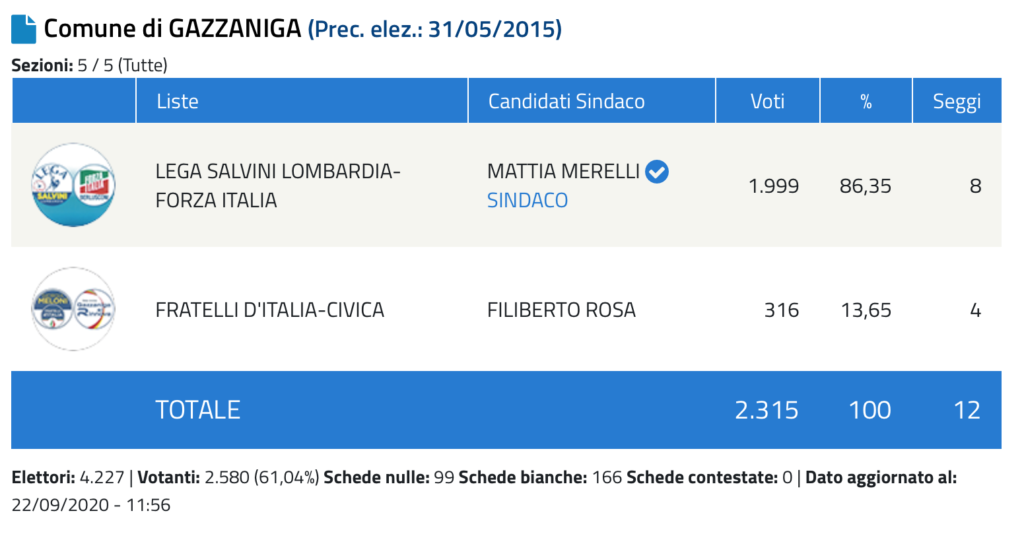Select the LEGA SALVINI LOMBARDIA-FORZA ITALIA list name

pyautogui.click(x=278, y=185)
